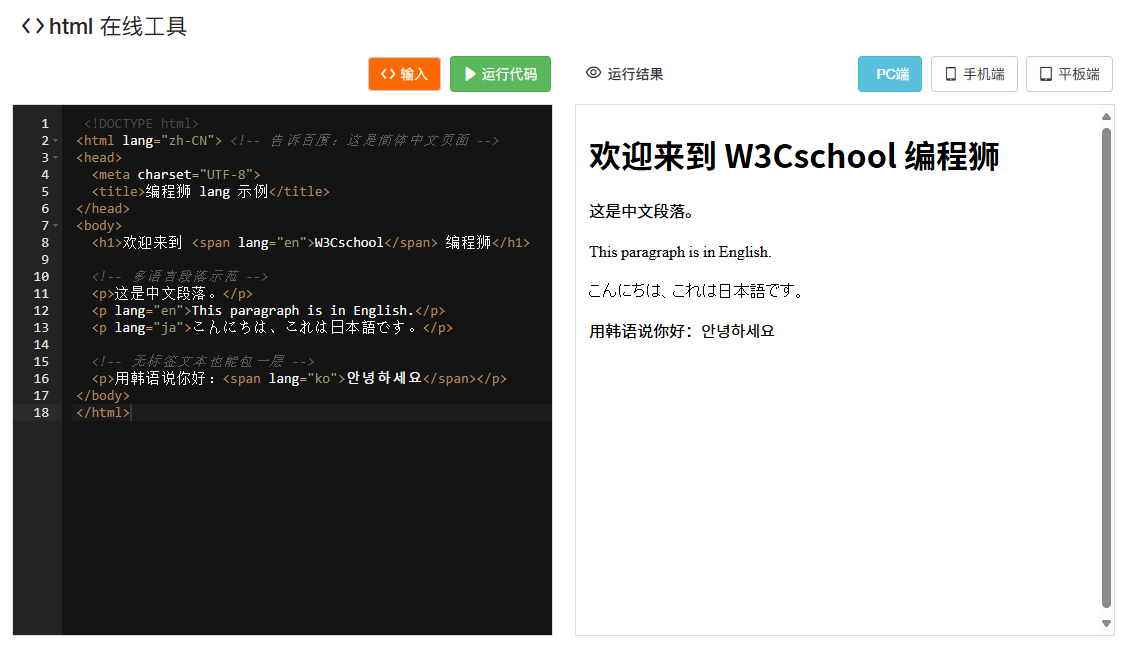The height and width of the screenshot is (659, 1129).
Task: Place cursor on DOCTYPE line in editor
Action: click(141, 124)
